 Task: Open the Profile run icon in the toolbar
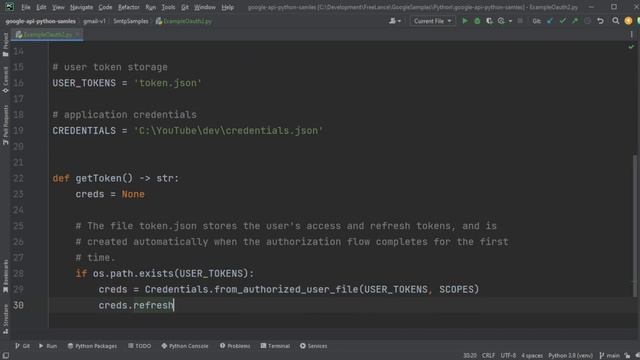coord(501,21)
